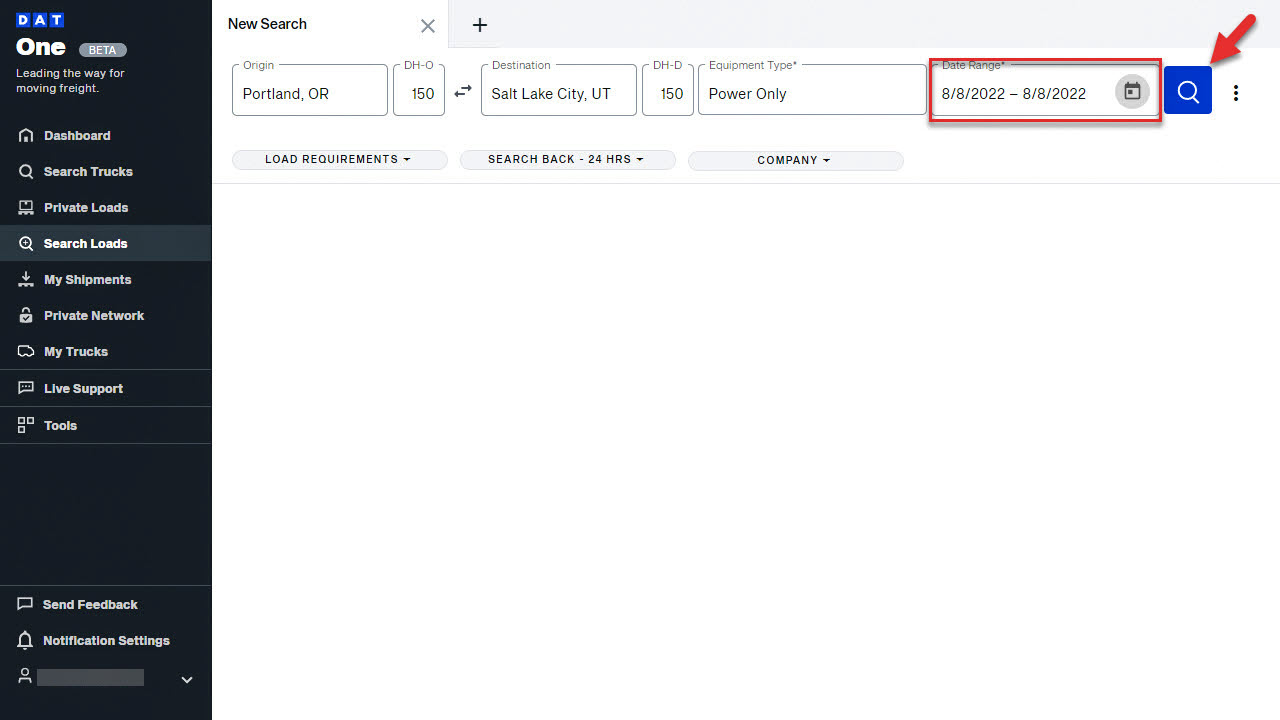Open Private Loads page
1280x720 pixels.
[x=86, y=208]
